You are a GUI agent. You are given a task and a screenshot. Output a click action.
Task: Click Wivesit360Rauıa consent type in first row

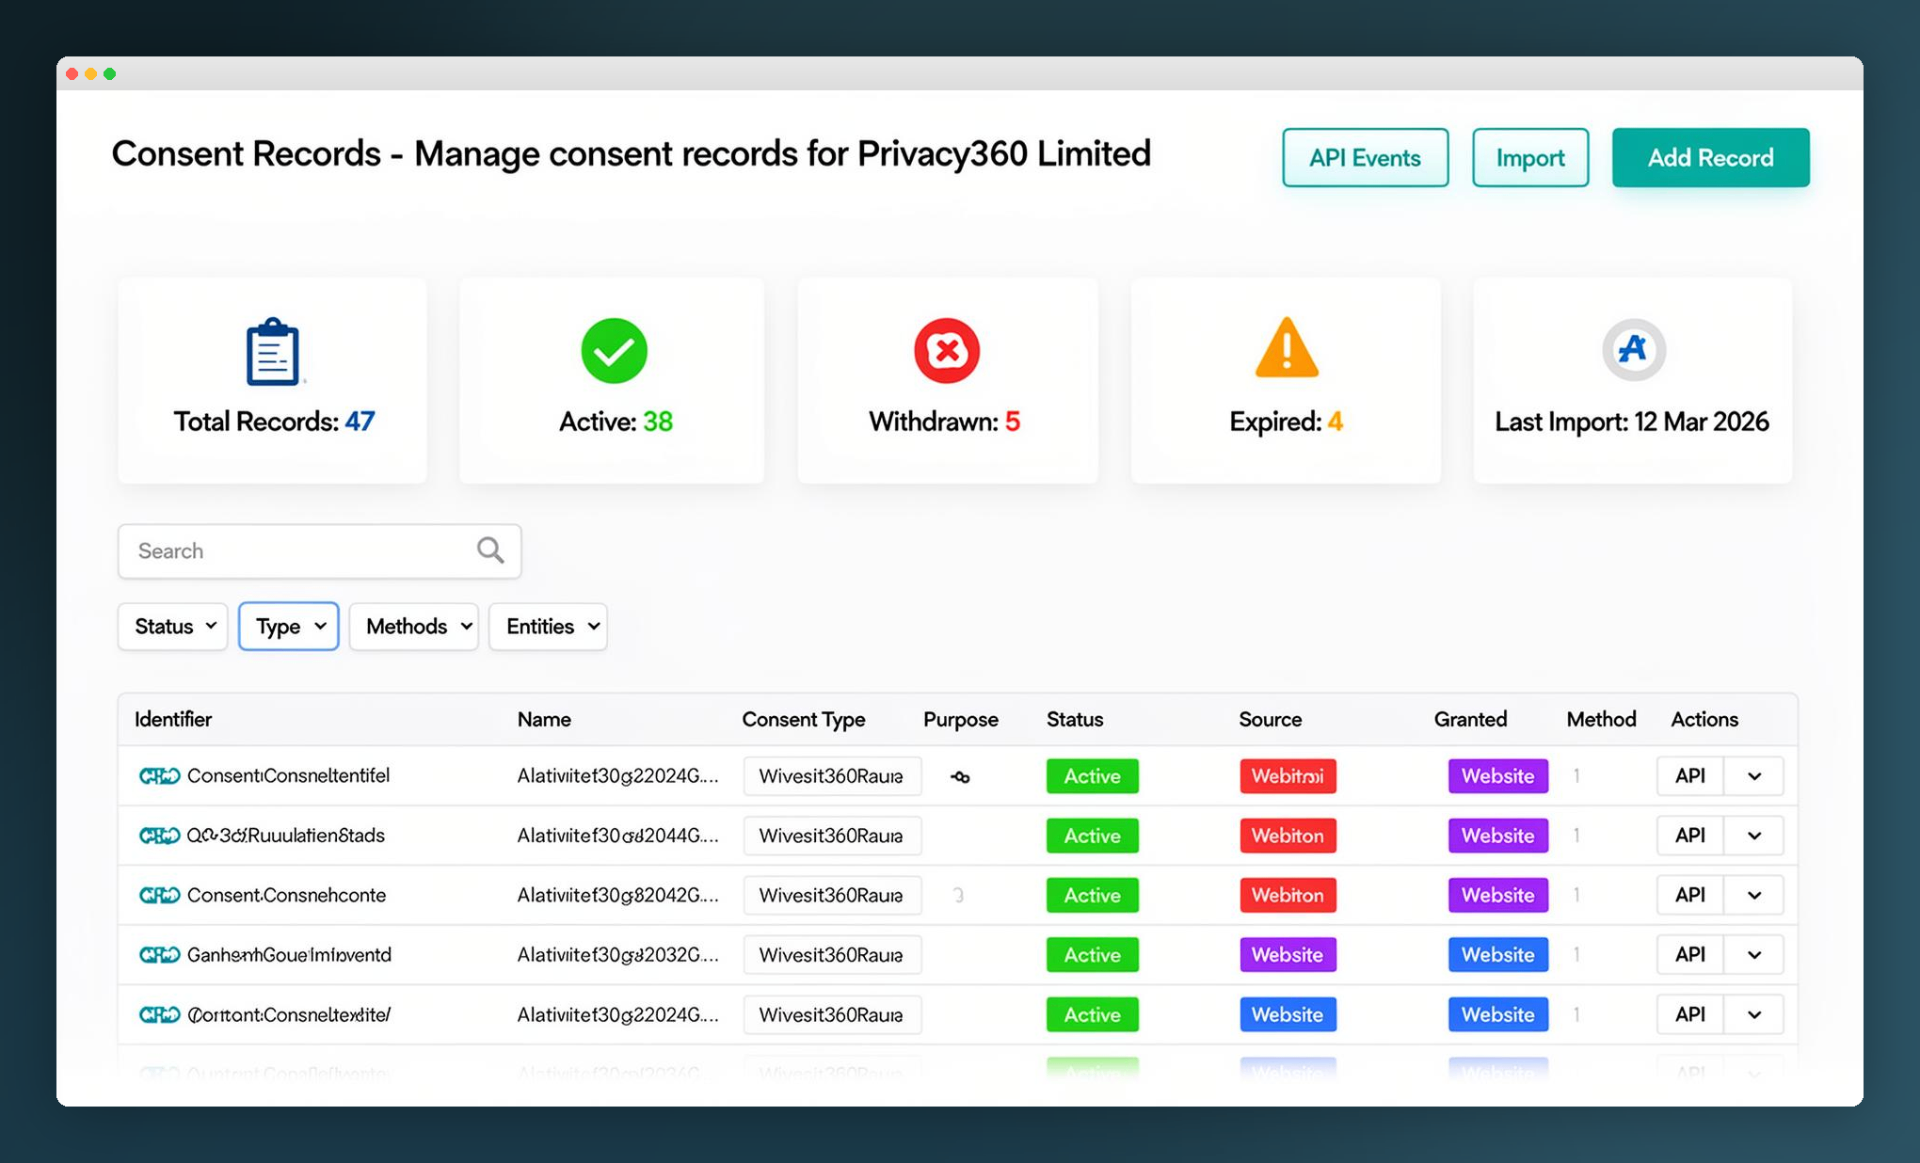[832, 776]
